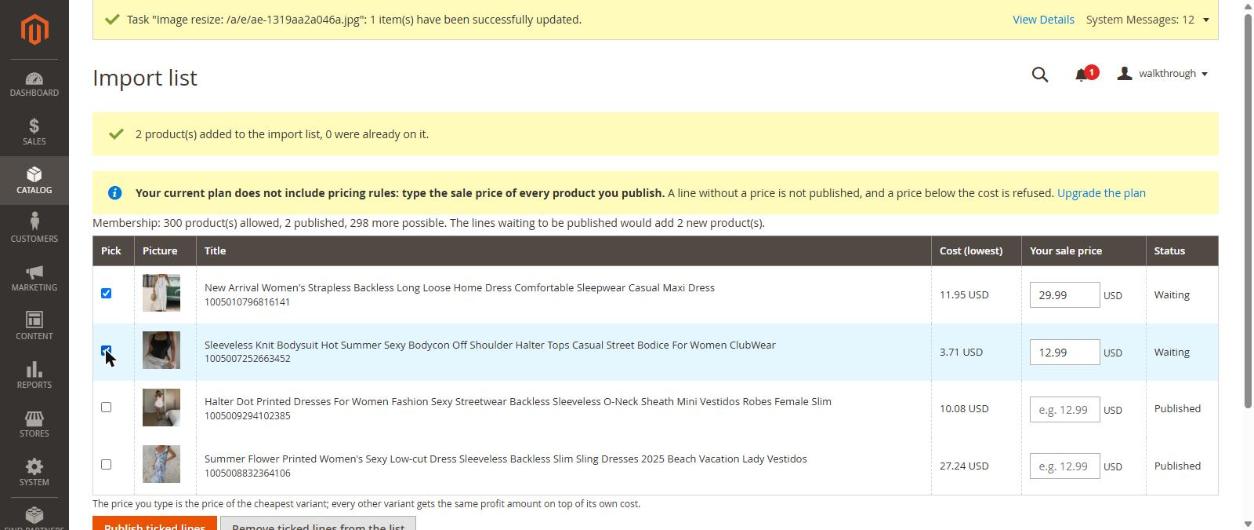The image size is (1254, 530).
Task: Click the blue info icon in plan notice
Action: click(115, 193)
